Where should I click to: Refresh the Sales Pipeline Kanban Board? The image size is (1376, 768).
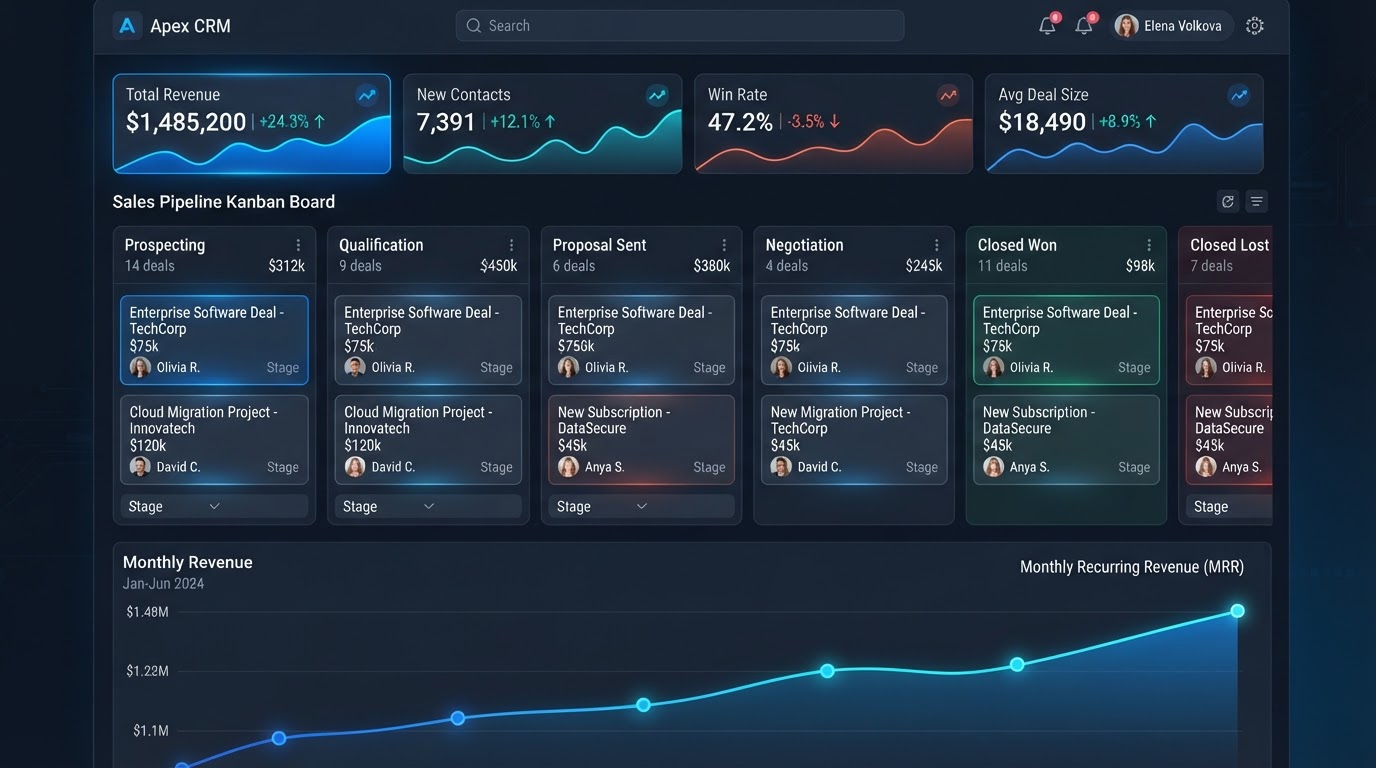pos(1228,202)
